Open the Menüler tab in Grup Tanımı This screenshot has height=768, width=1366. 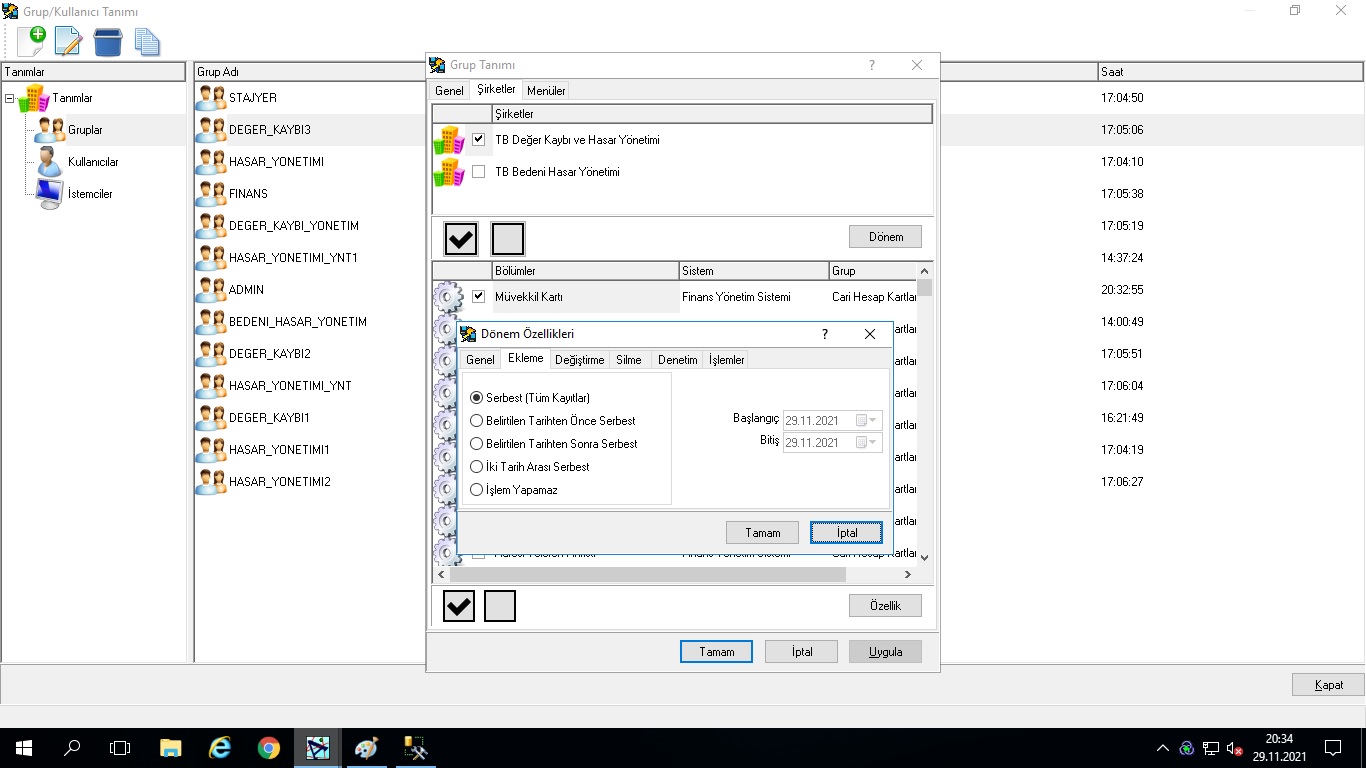tap(546, 91)
